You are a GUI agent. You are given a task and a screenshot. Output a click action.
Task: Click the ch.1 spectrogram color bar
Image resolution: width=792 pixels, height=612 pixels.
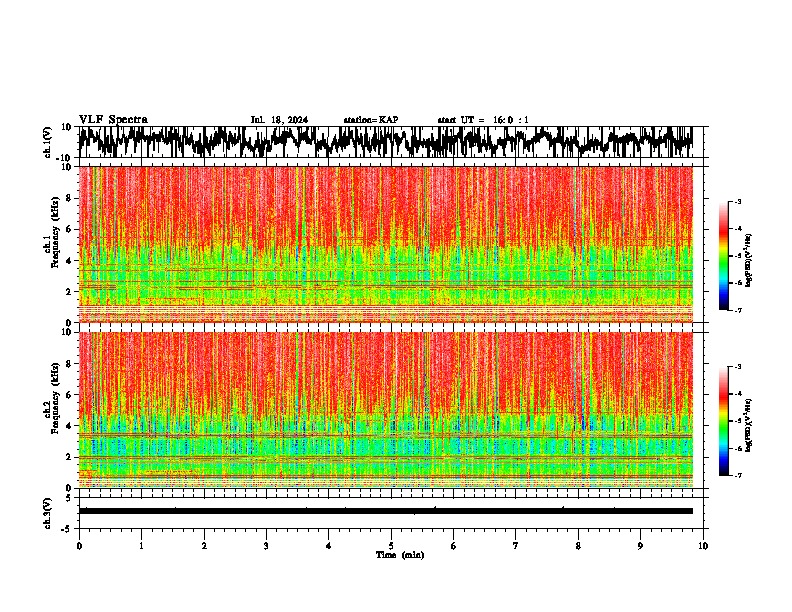pos(723,255)
